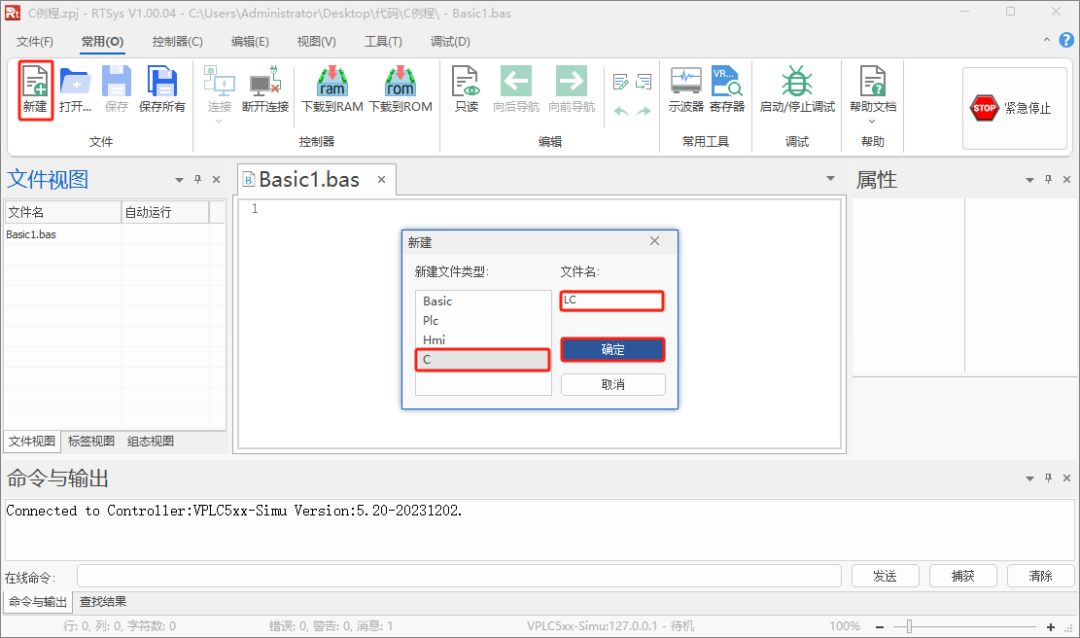Click the zoom slider handle
This screenshot has height=638, width=1080.
click(x=909, y=626)
